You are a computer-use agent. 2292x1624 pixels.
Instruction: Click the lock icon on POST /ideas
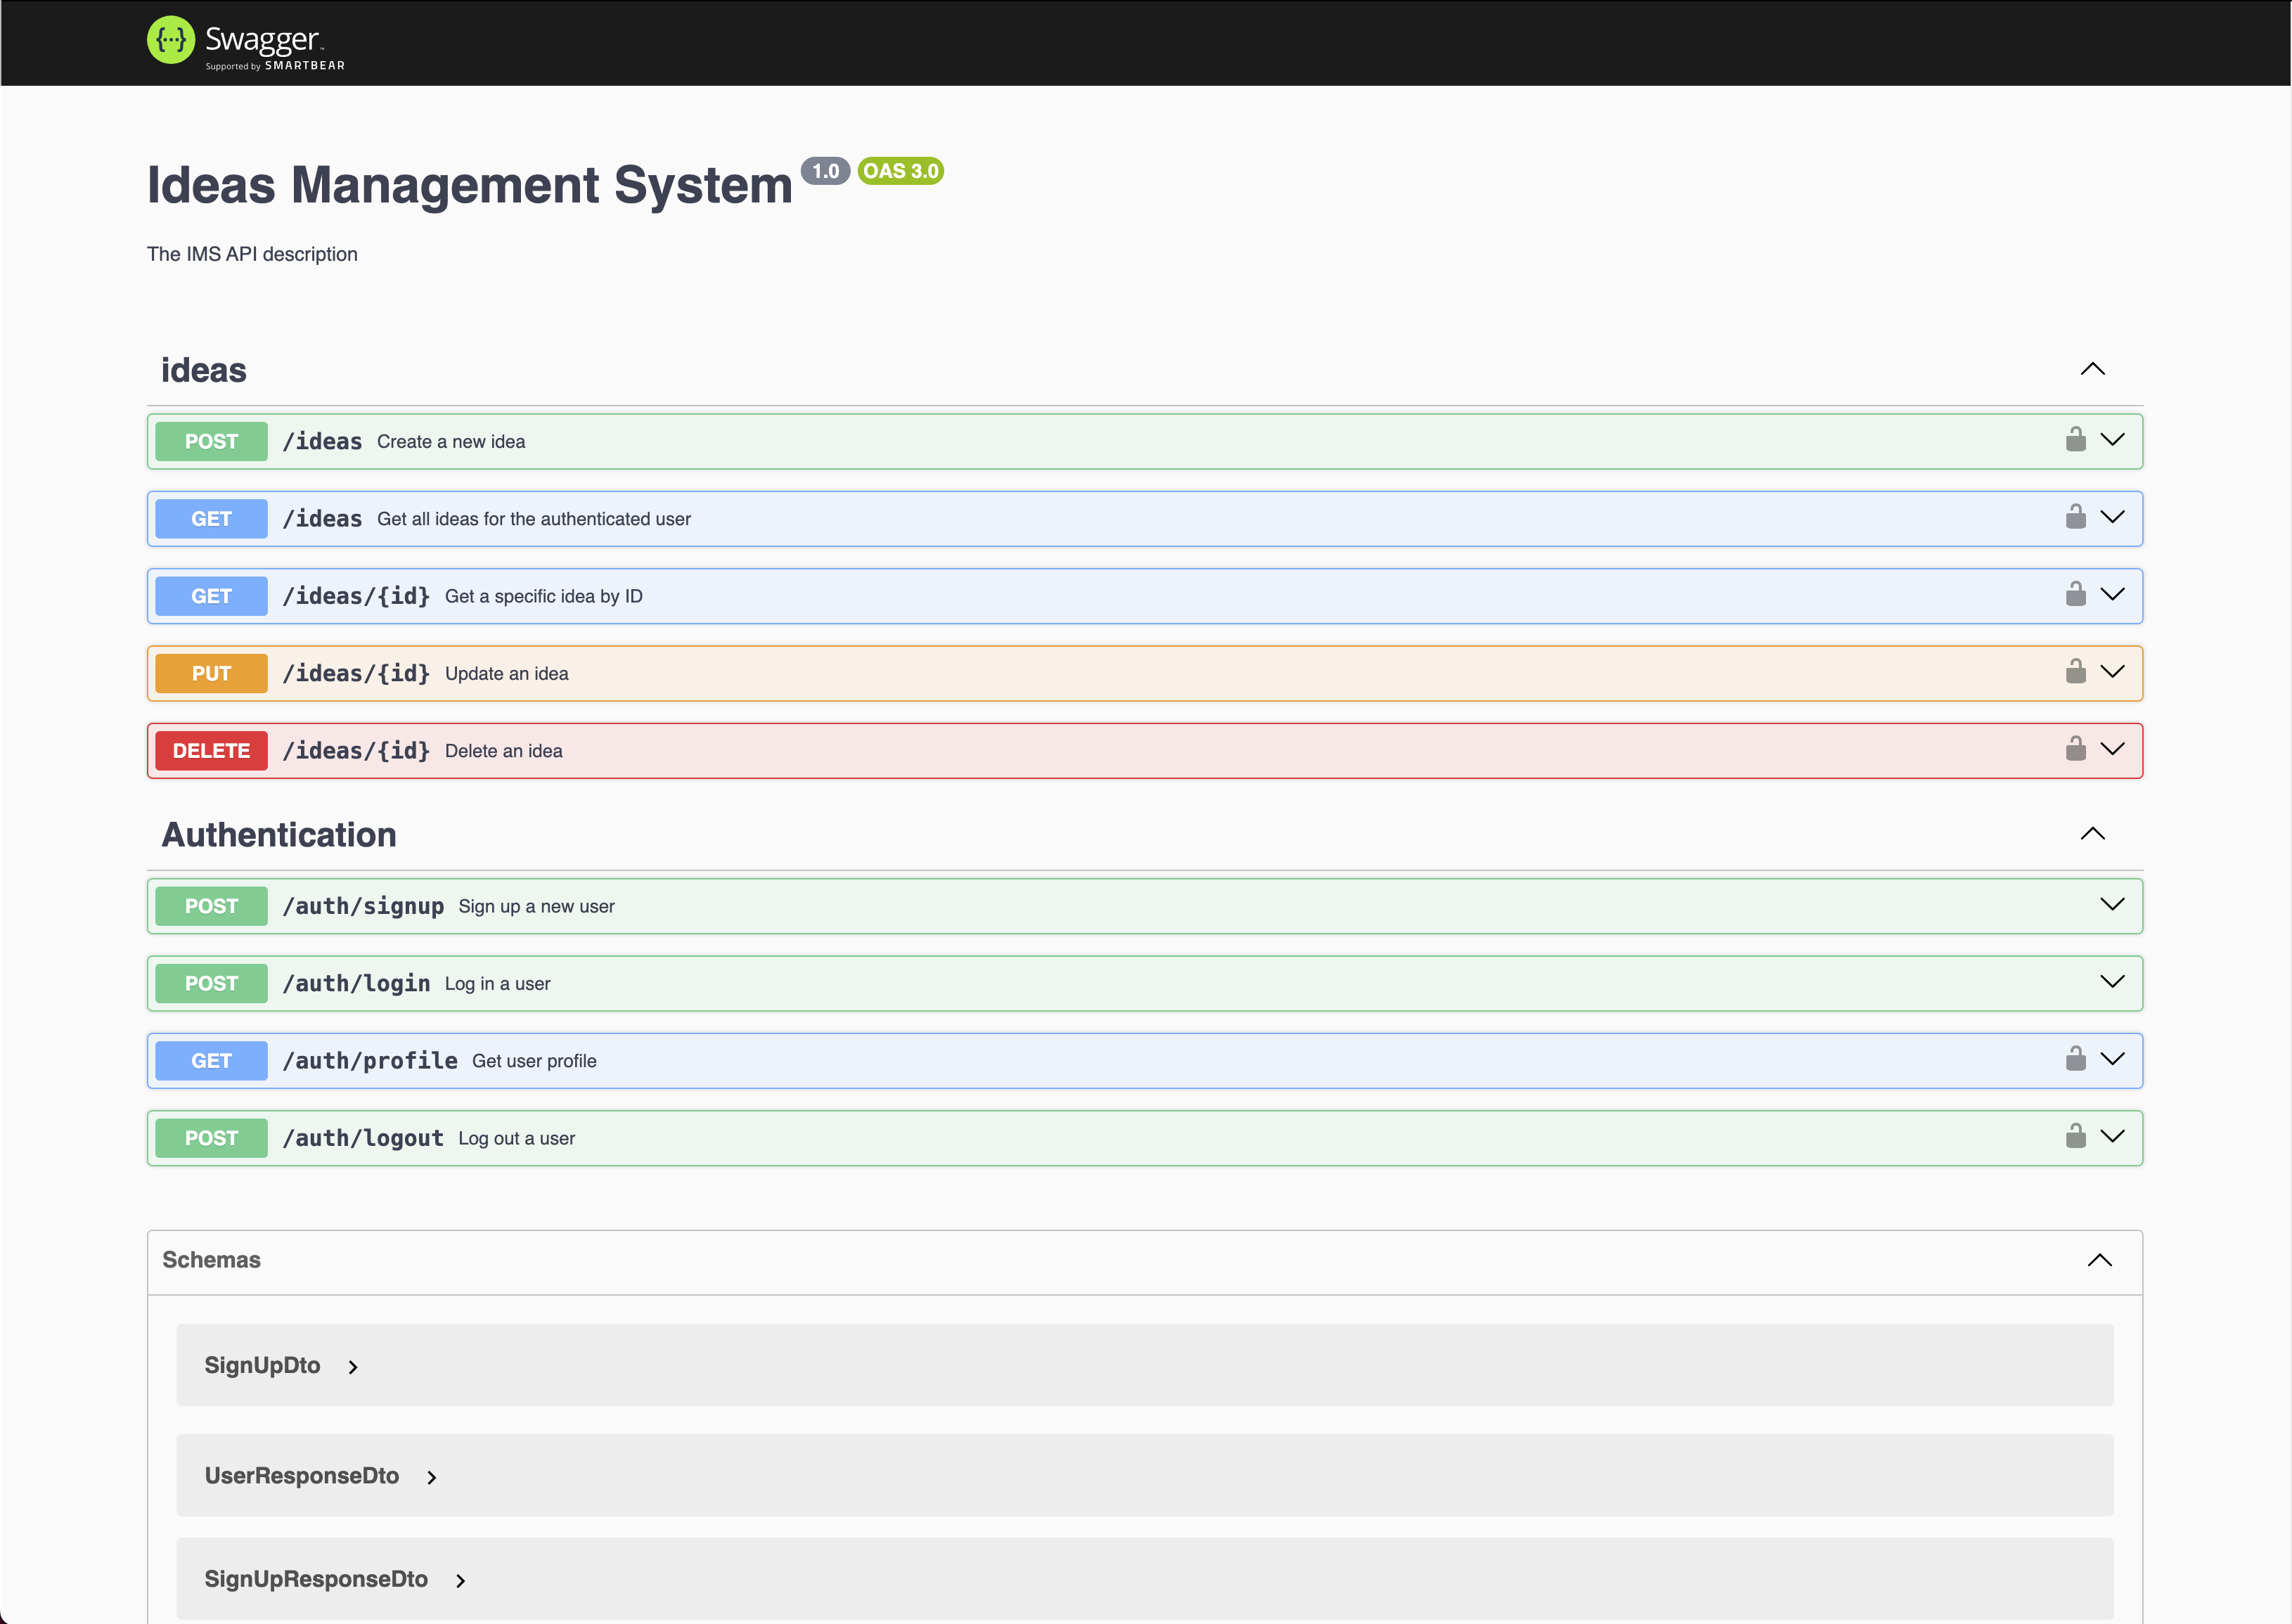point(2075,440)
